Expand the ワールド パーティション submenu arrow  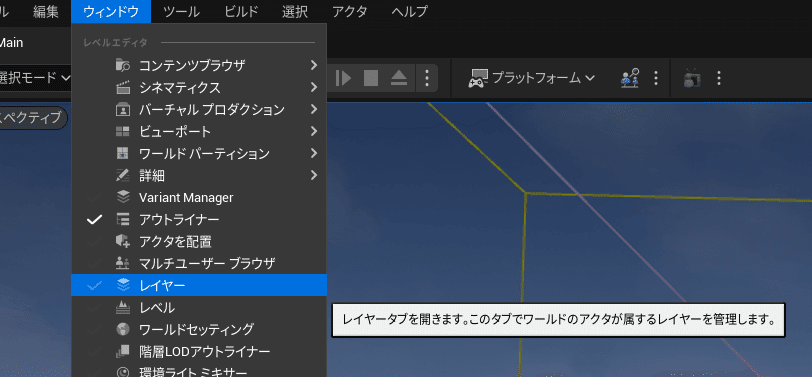point(314,153)
